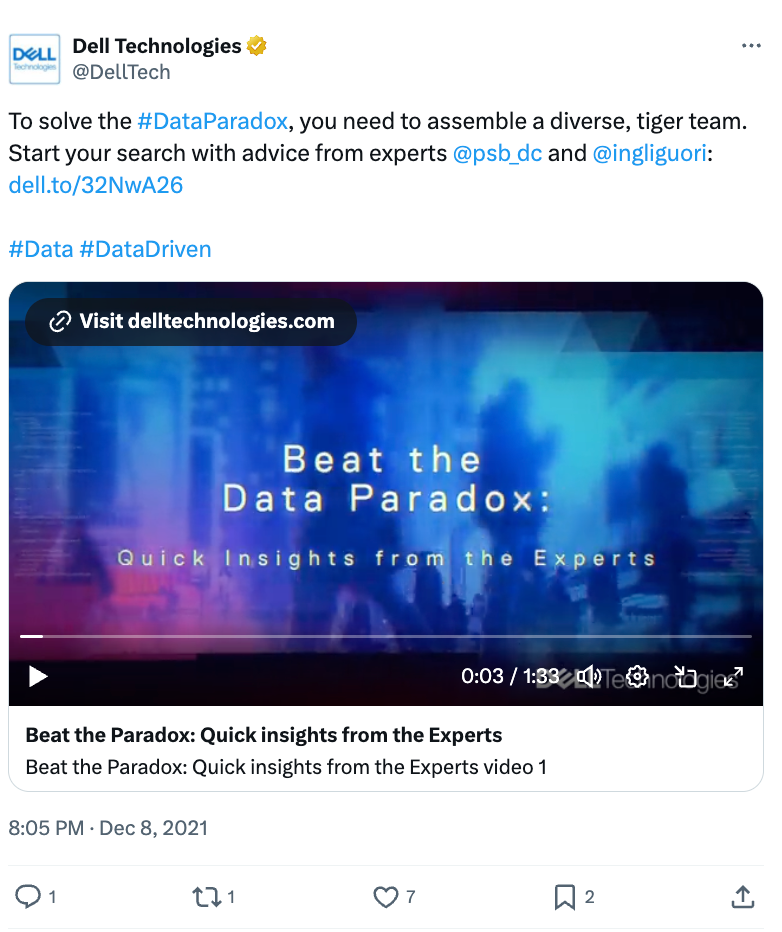Repost this tweet
Screen dimensions: 782x932
point(206,896)
